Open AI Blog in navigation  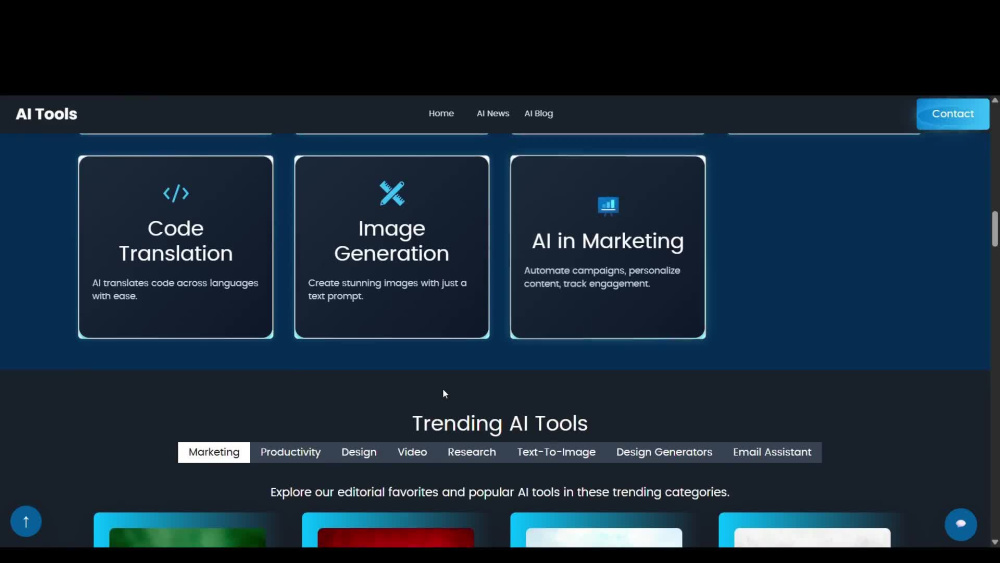pyautogui.click(x=539, y=113)
